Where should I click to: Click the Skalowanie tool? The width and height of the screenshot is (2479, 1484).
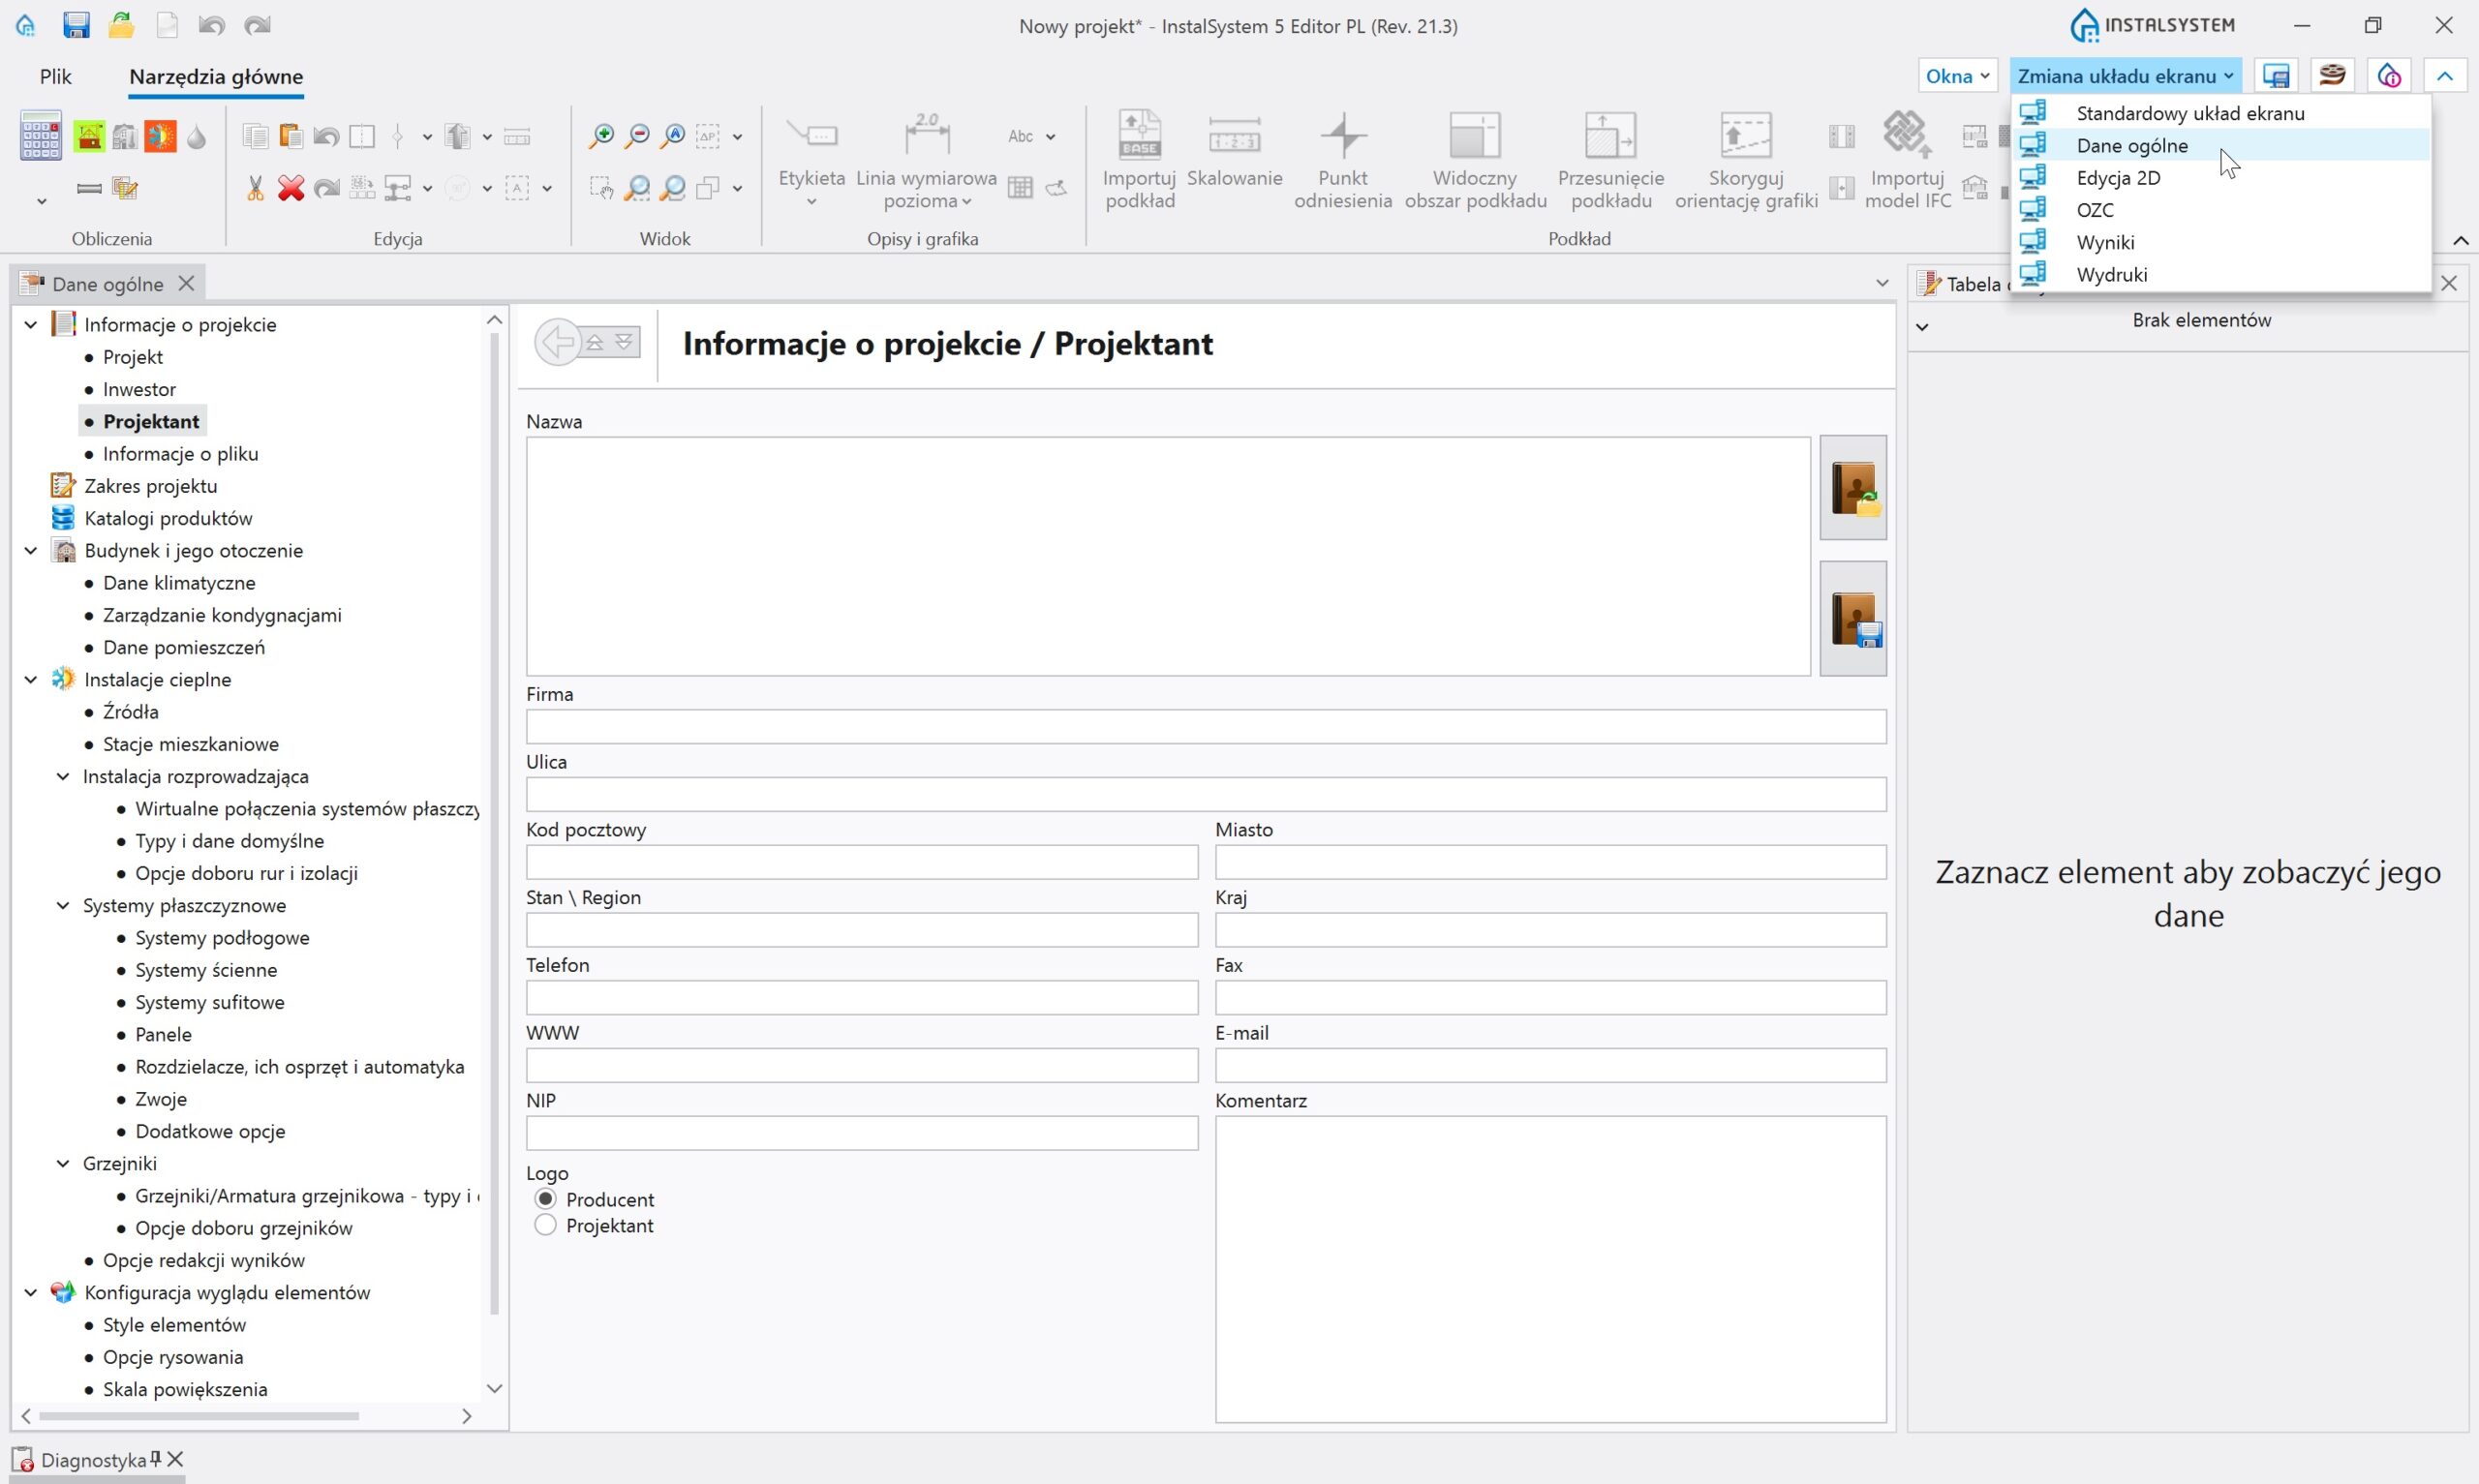[1234, 150]
